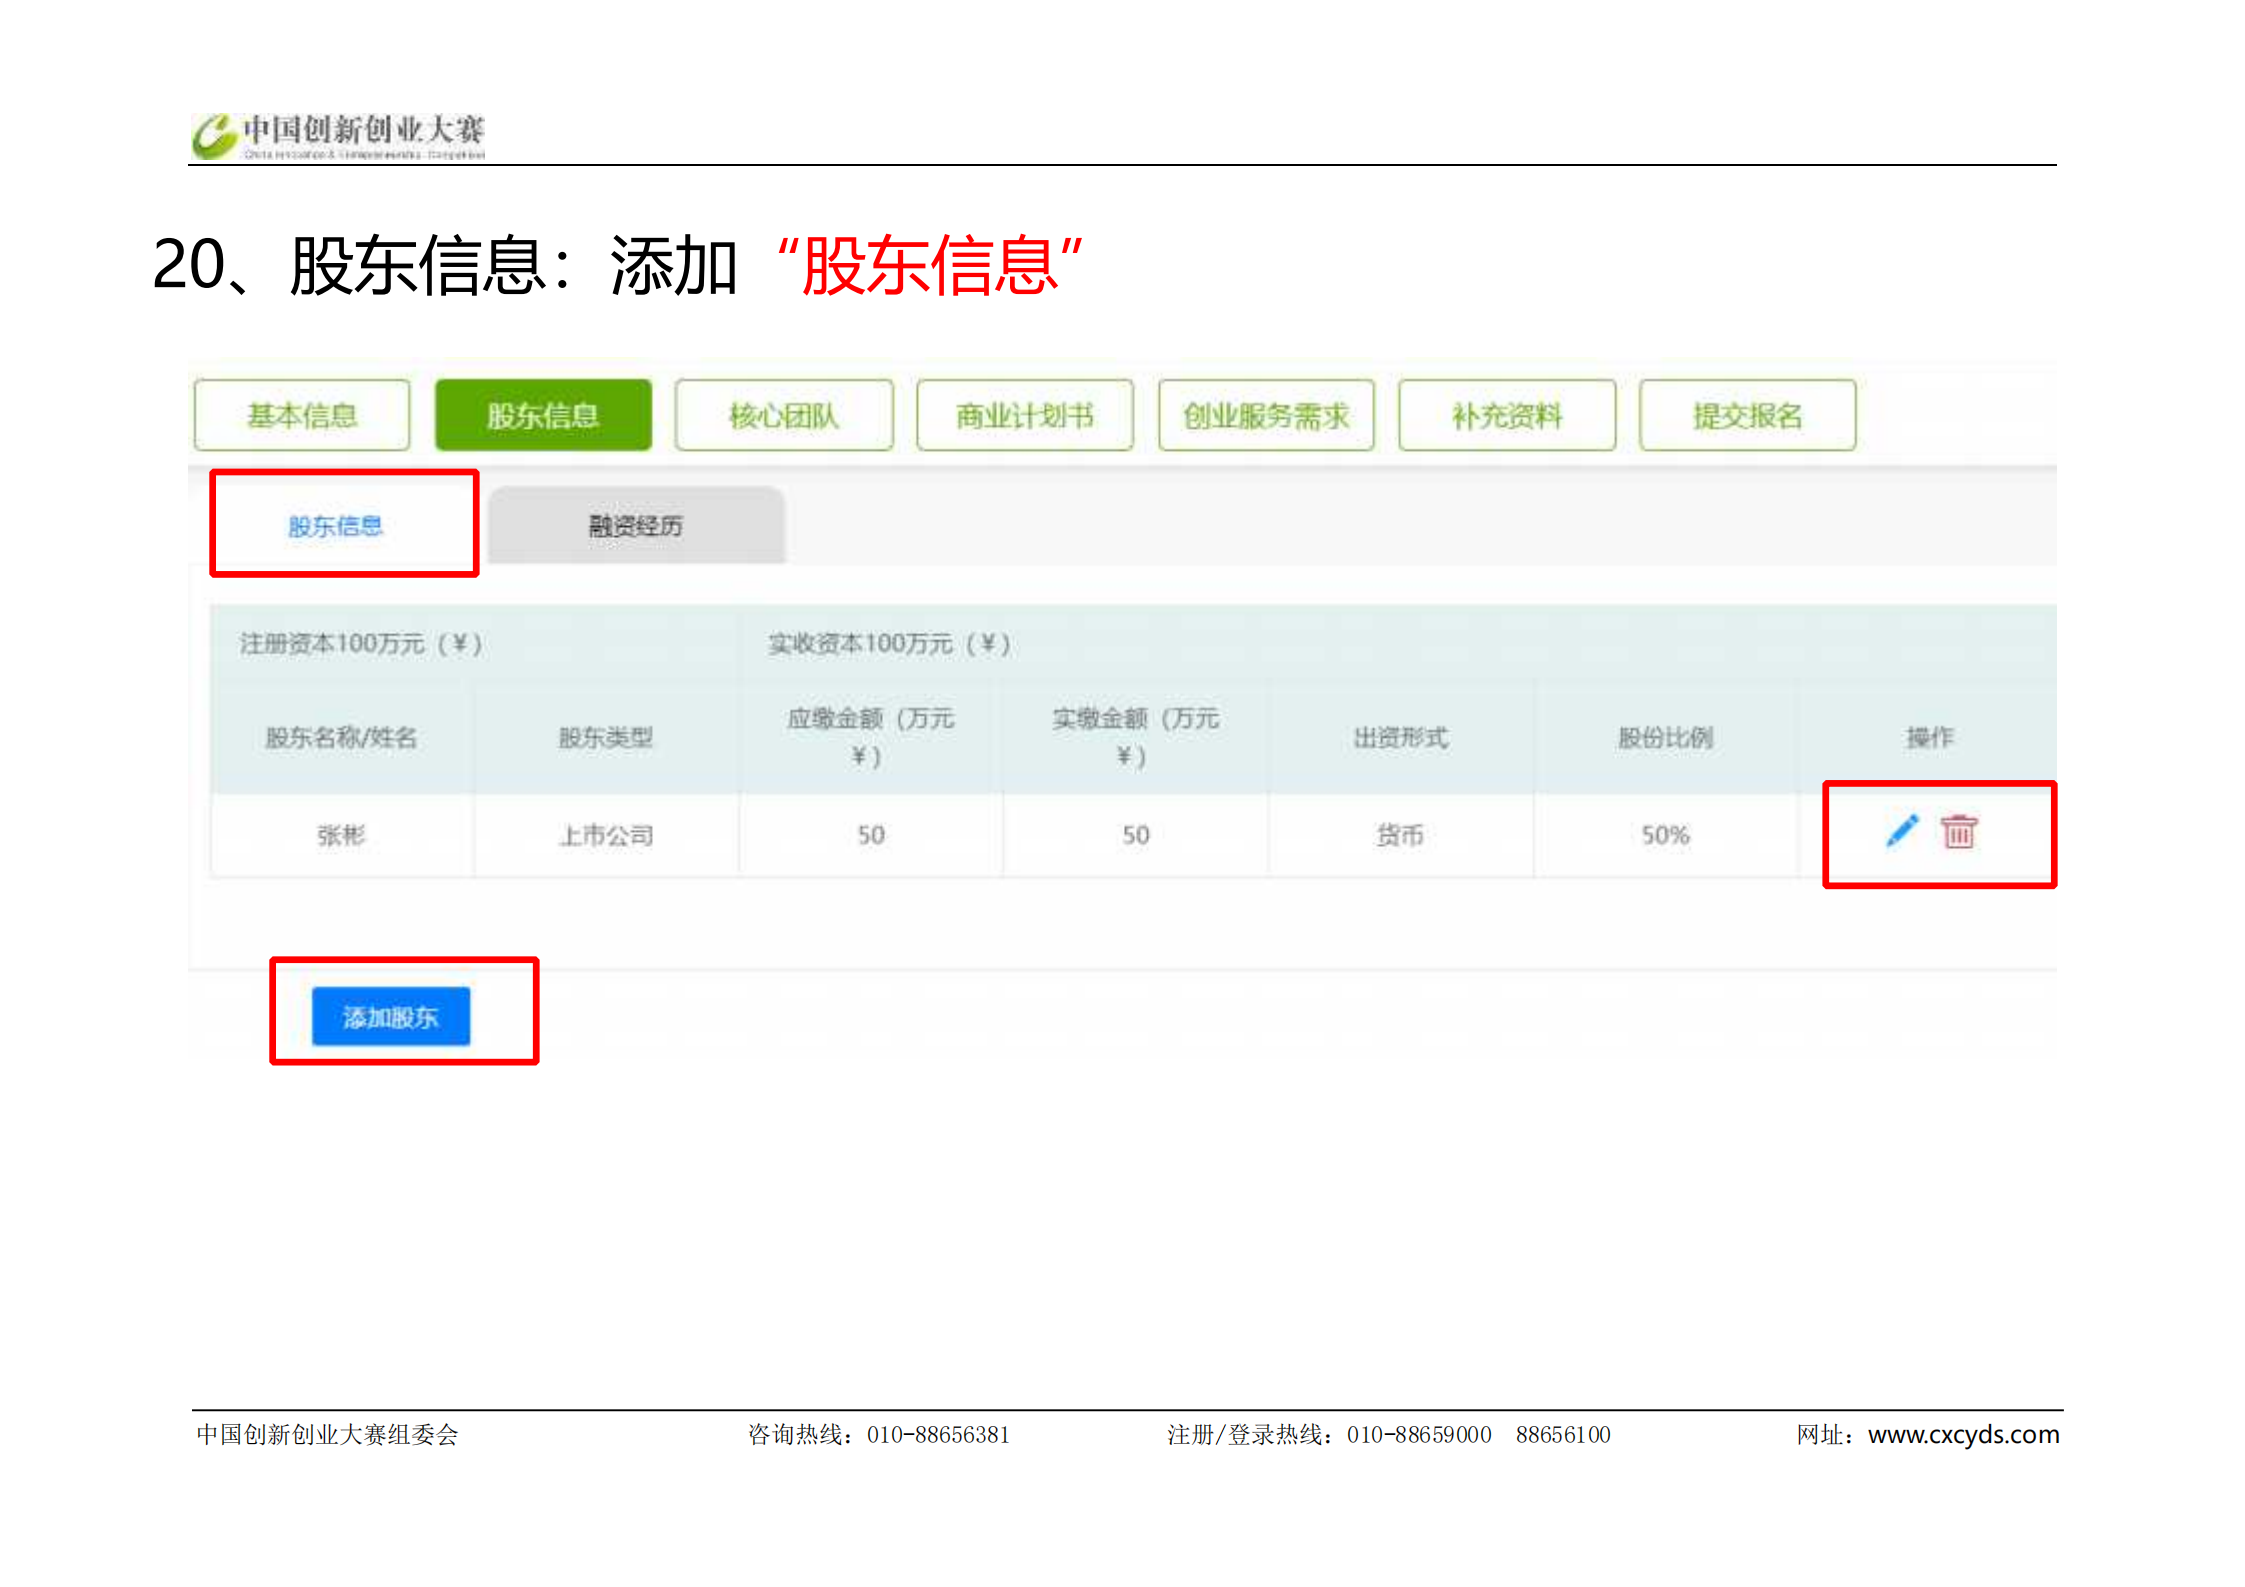
Task: Click the 股东名称/姓名 column header
Action: click(341, 738)
